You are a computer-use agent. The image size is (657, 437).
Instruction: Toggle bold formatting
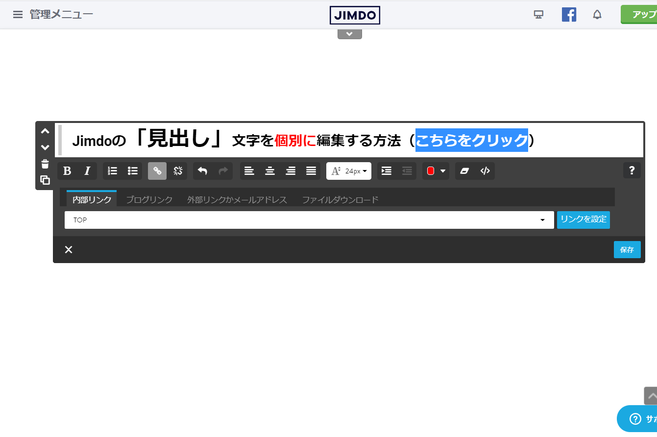tap(67, 171)
